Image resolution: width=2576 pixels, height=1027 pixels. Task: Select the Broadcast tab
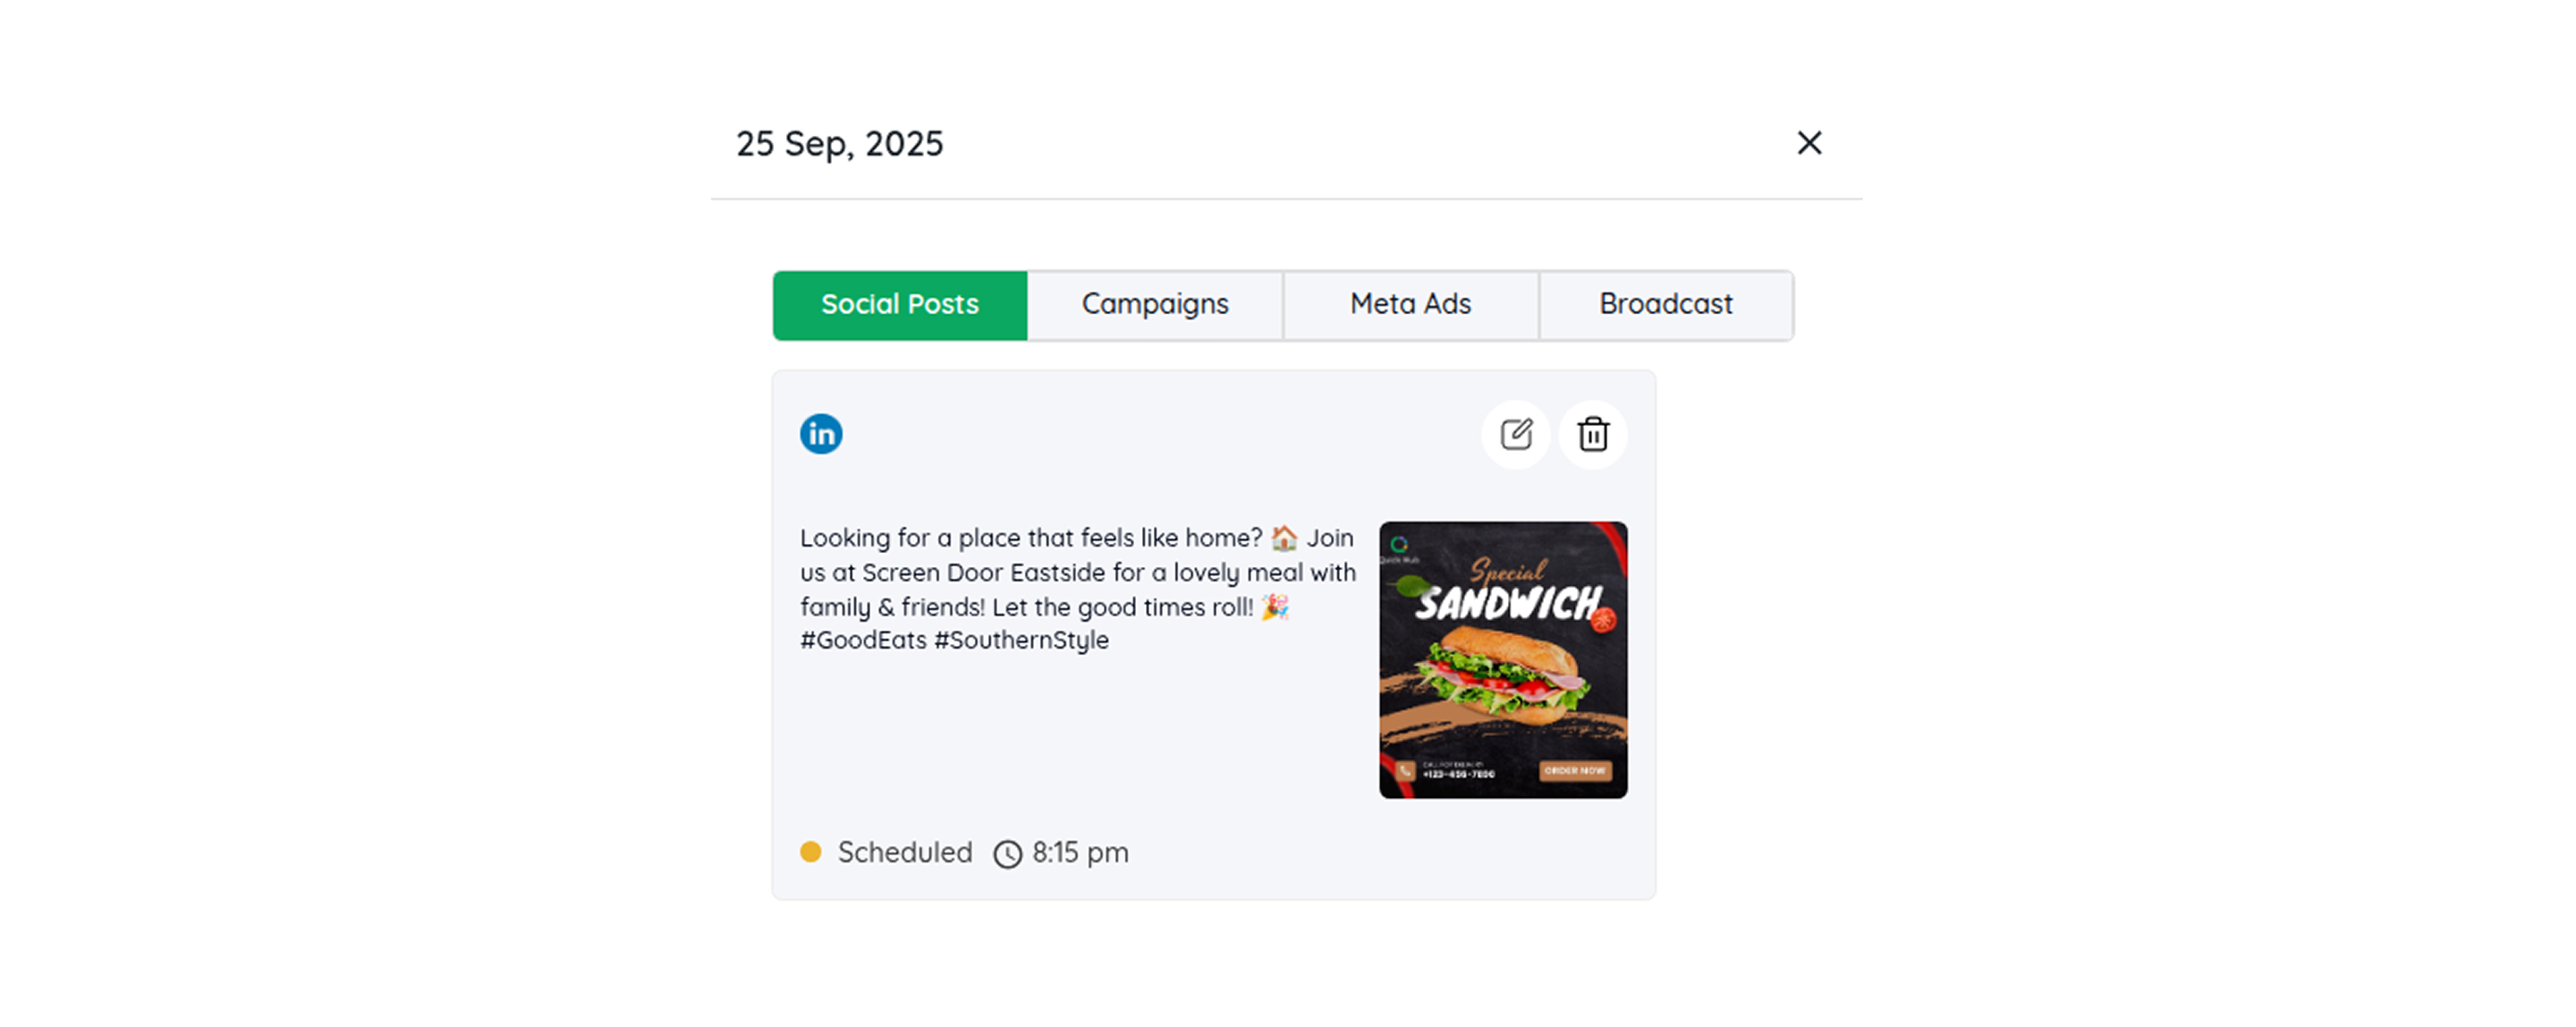tap(1665, 305)
